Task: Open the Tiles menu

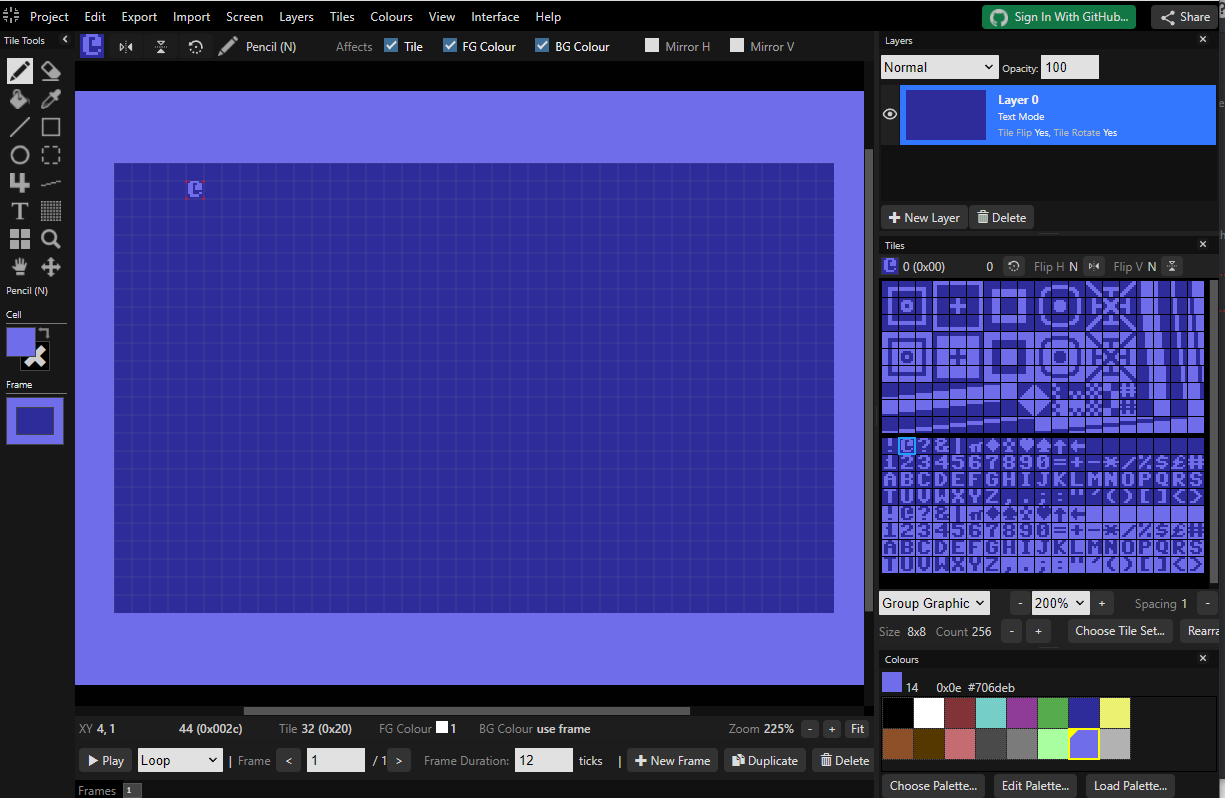Action: point(342,17)
